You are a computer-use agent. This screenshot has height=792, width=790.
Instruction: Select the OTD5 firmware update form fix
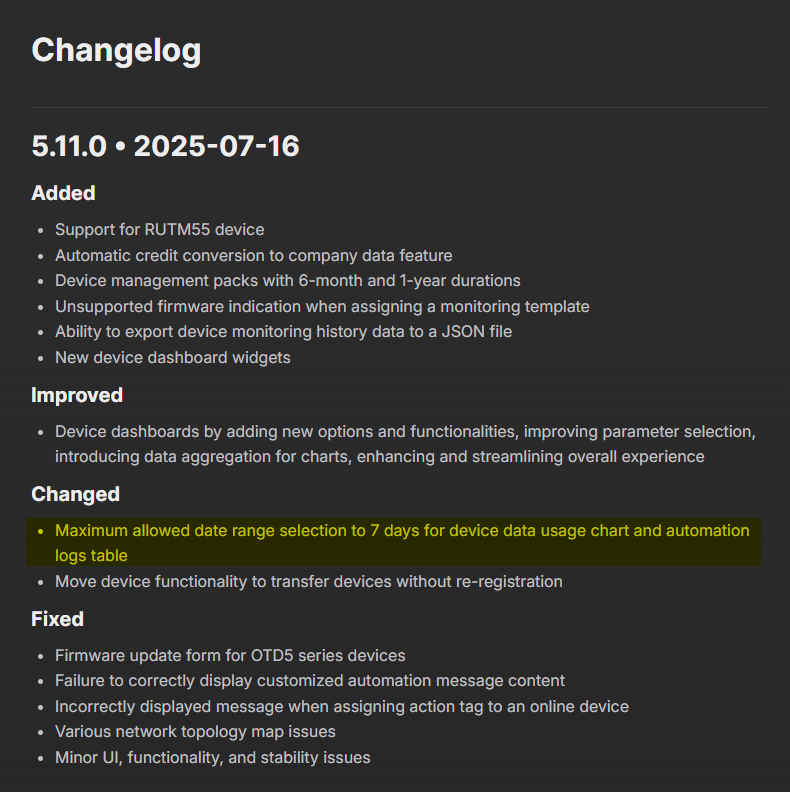click(230, 656)
